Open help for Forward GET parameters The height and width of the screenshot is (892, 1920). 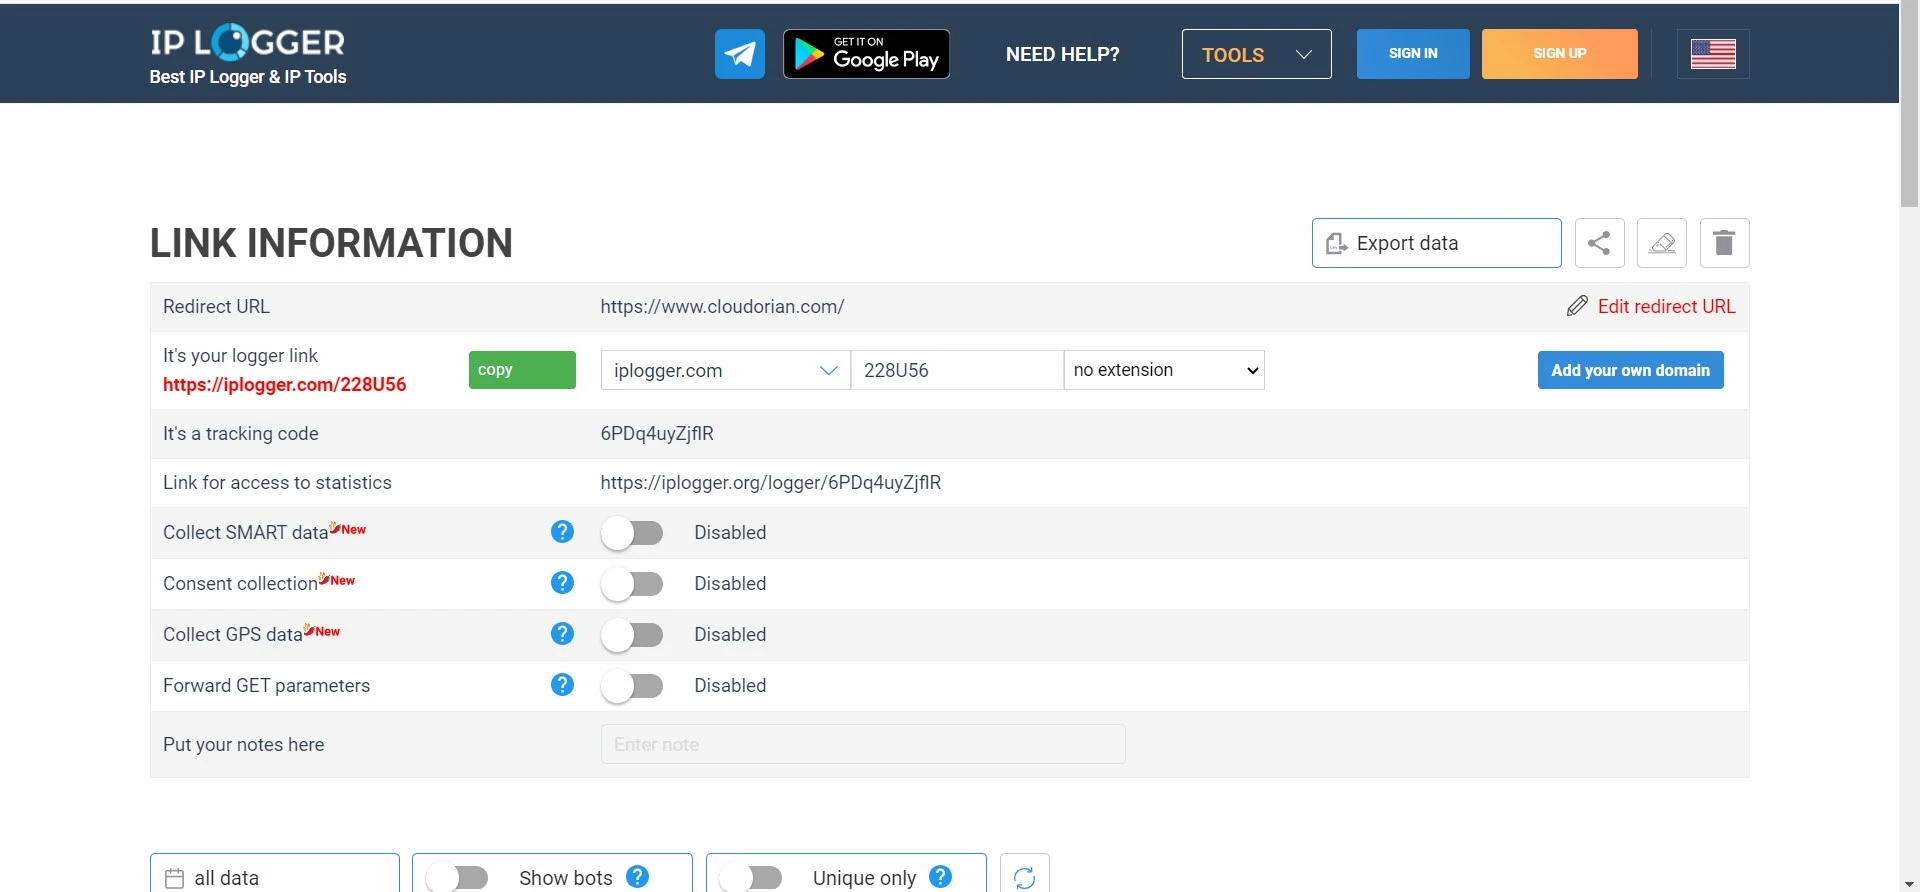tap(562, 685)
